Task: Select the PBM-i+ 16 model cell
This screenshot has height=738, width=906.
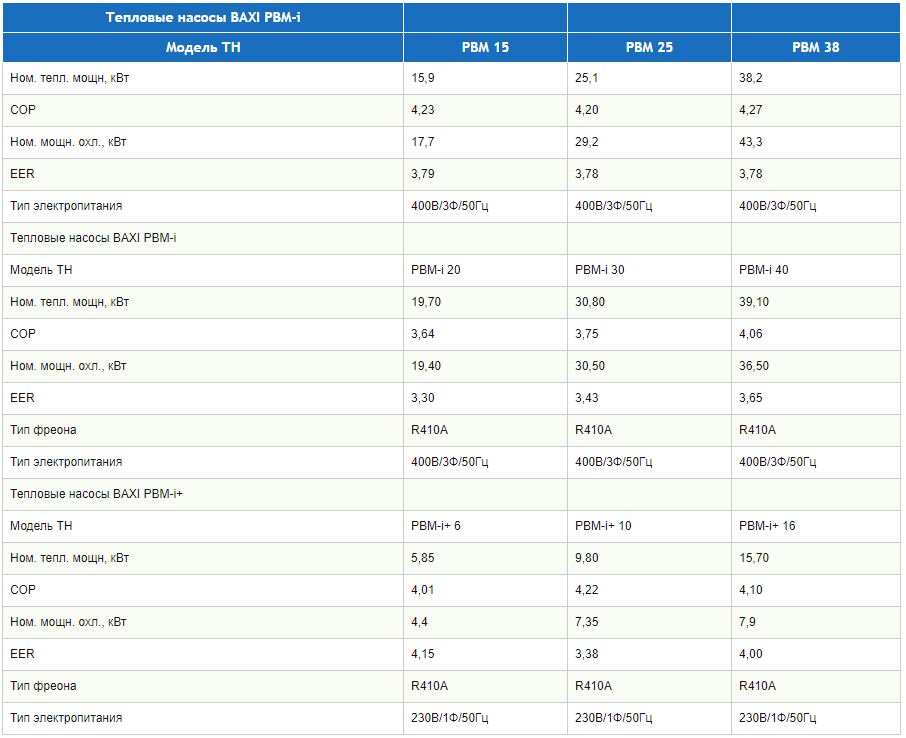Action: [x=767, y=526]
